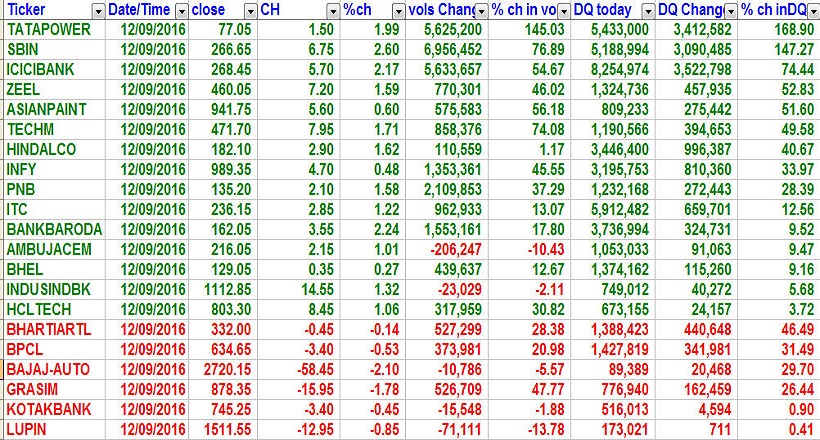Viewport: 820px width, 440px height.
Task: Expand the %ch column filter arrow
Action: click(x=399, y=10)
